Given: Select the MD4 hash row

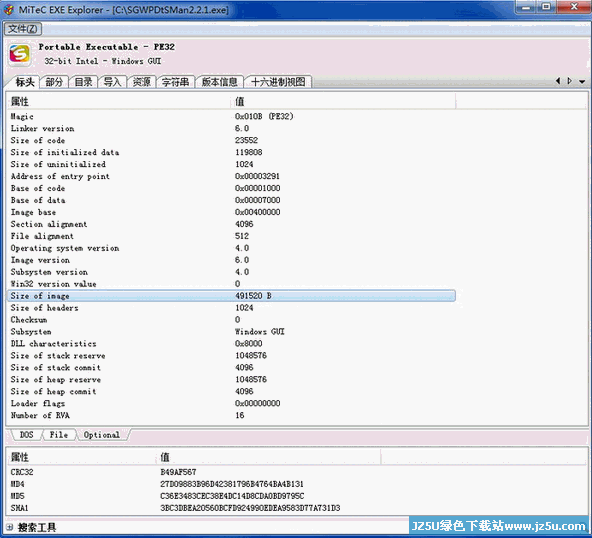Looking at the screenshot, I should click(194, 484).
